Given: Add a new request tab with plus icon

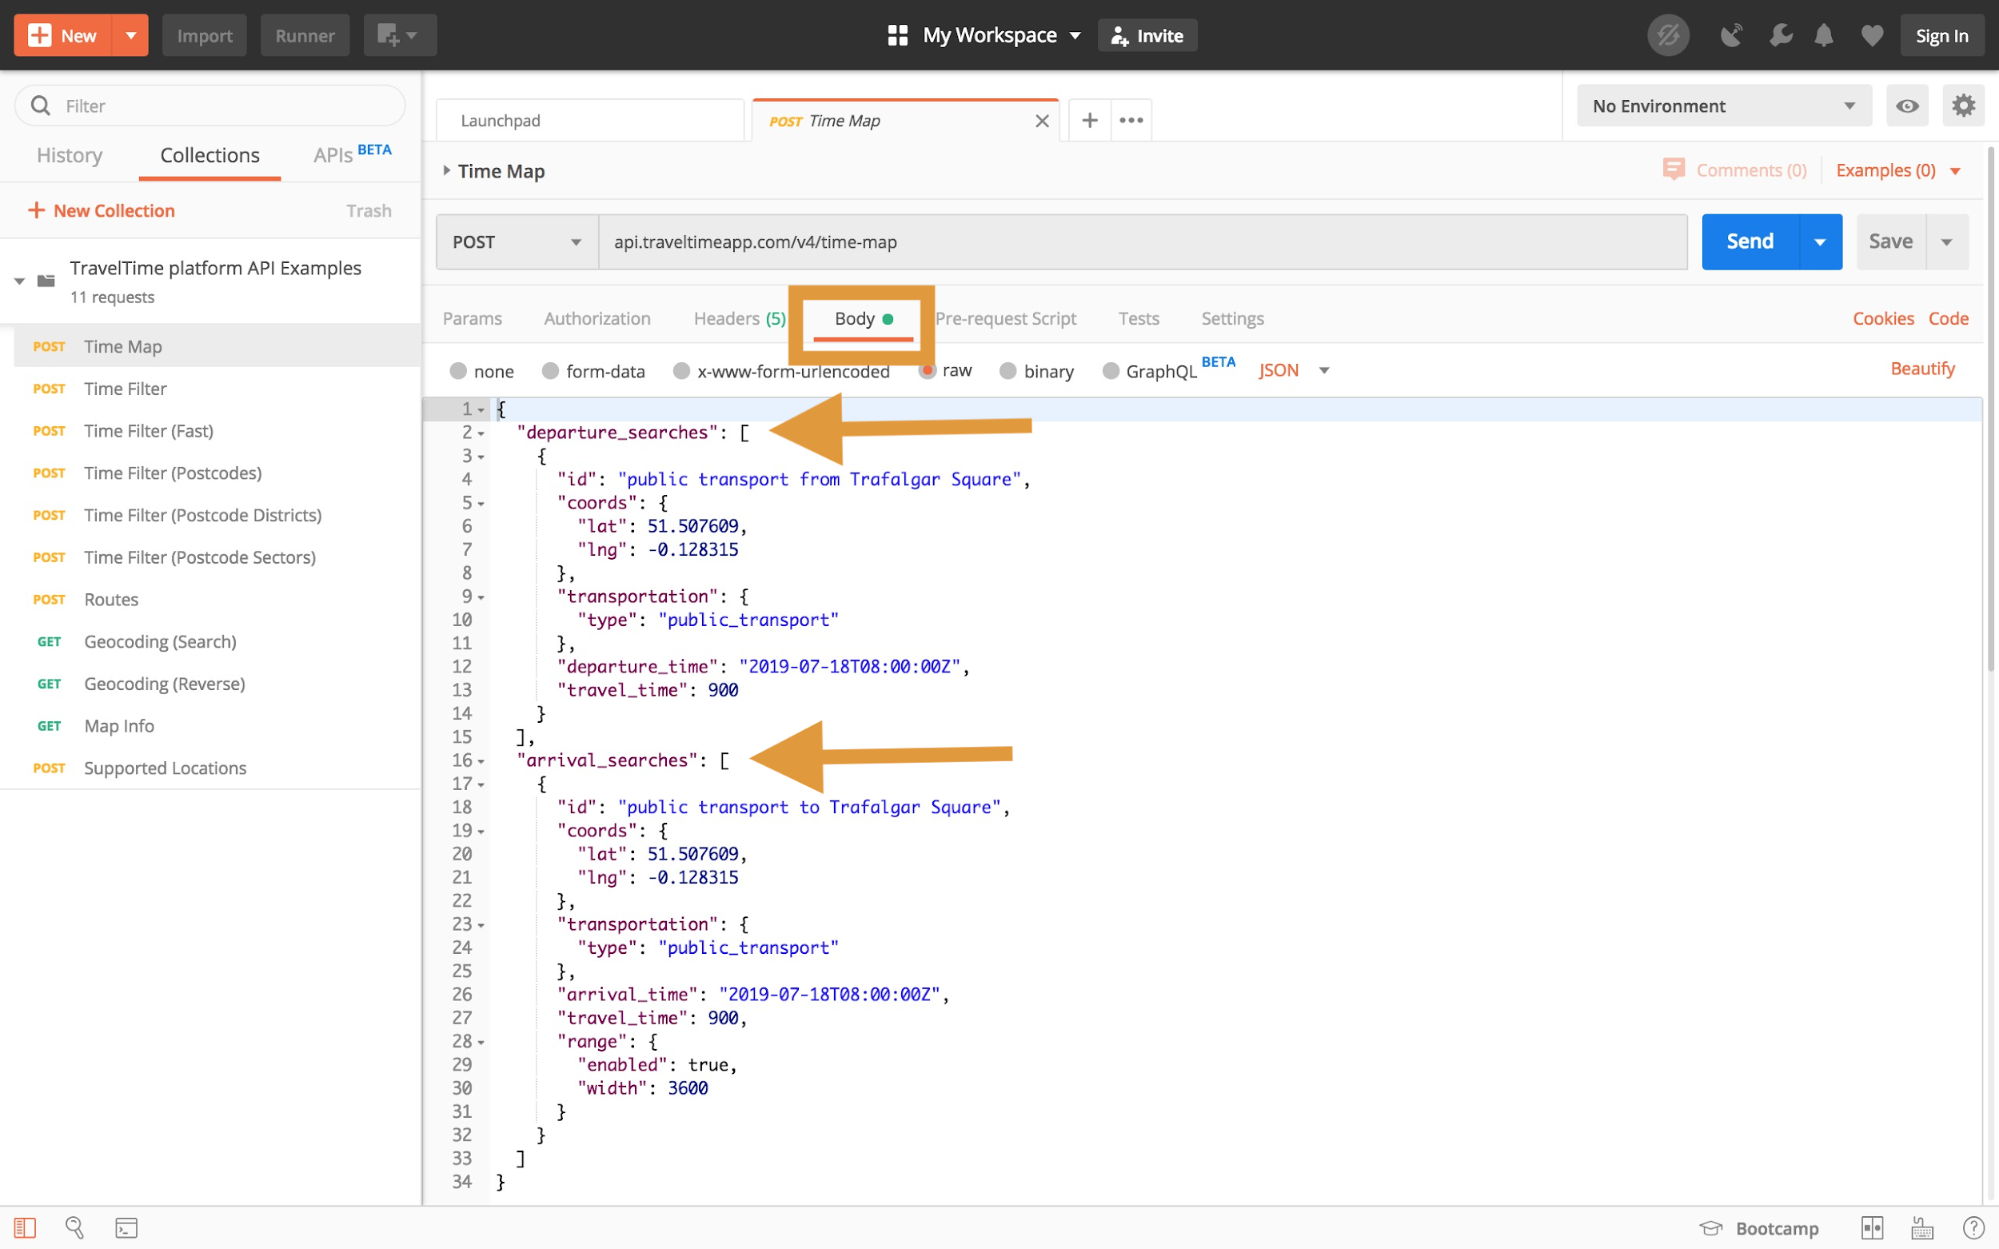Looking at the screenshot, I should 1089,120.
